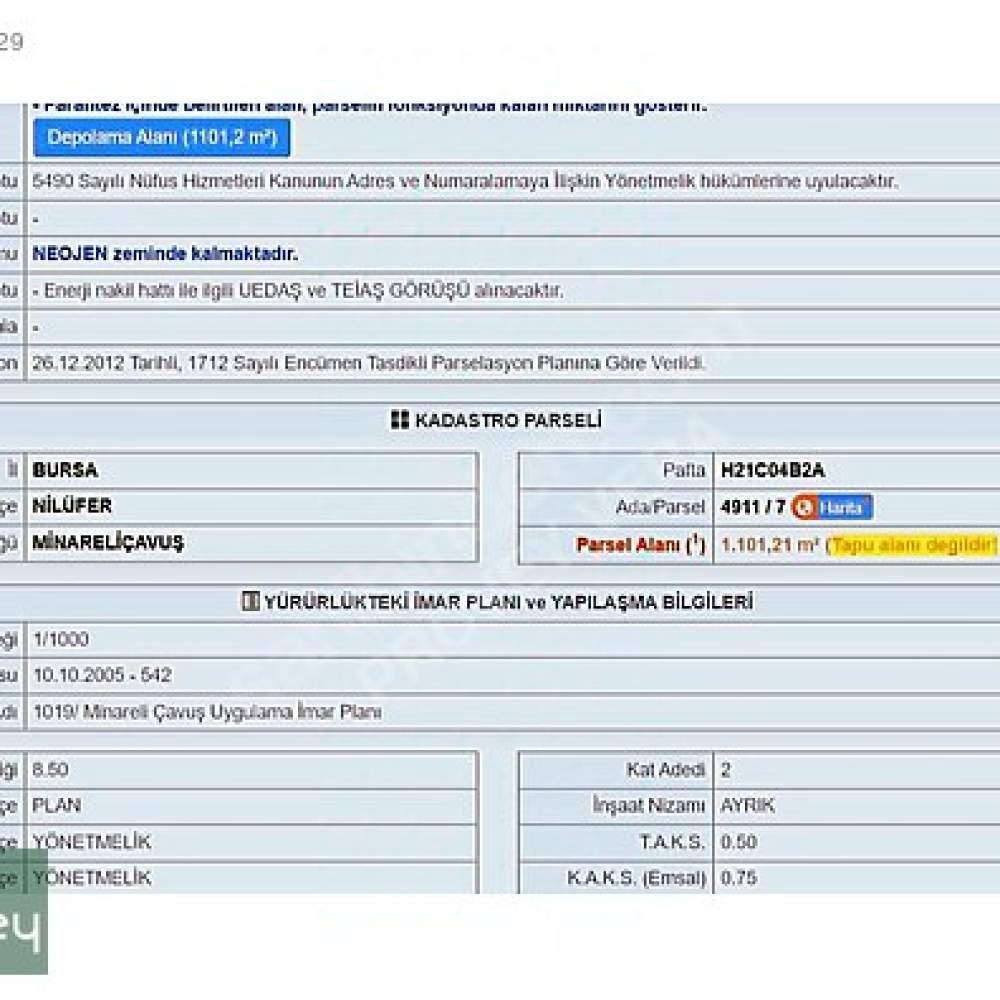Select the '4911 / 7' parcel number

coord(753,507)
